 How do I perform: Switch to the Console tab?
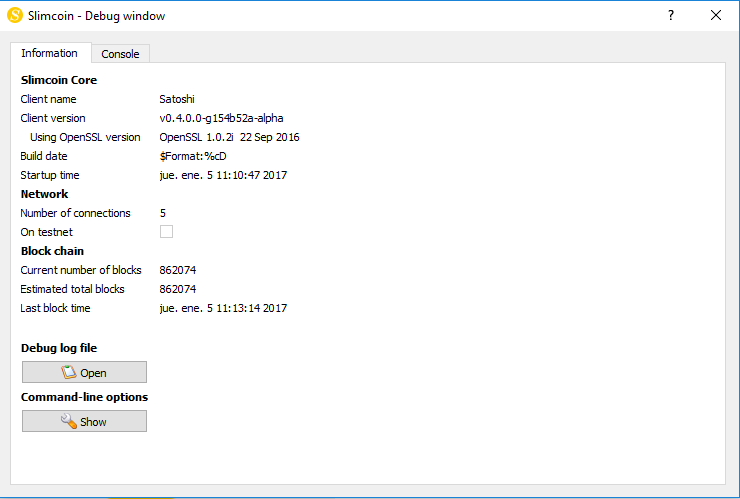click(x=120, y=54)
